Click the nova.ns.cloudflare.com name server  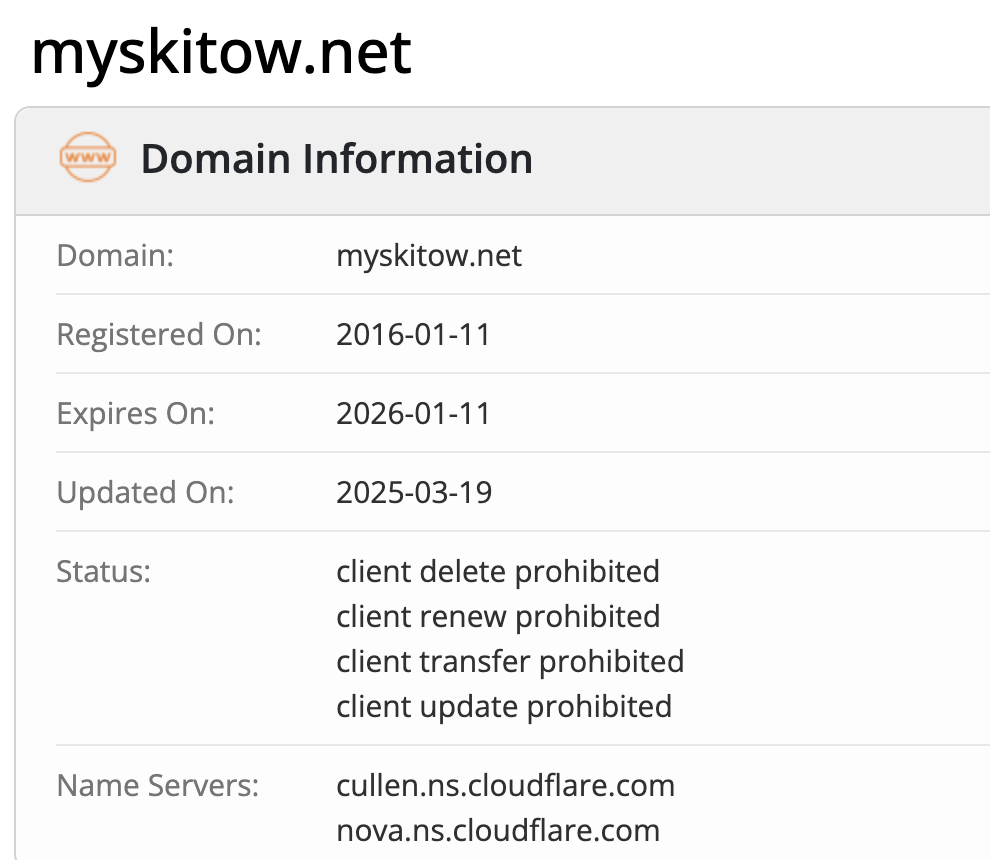(498, 830)
